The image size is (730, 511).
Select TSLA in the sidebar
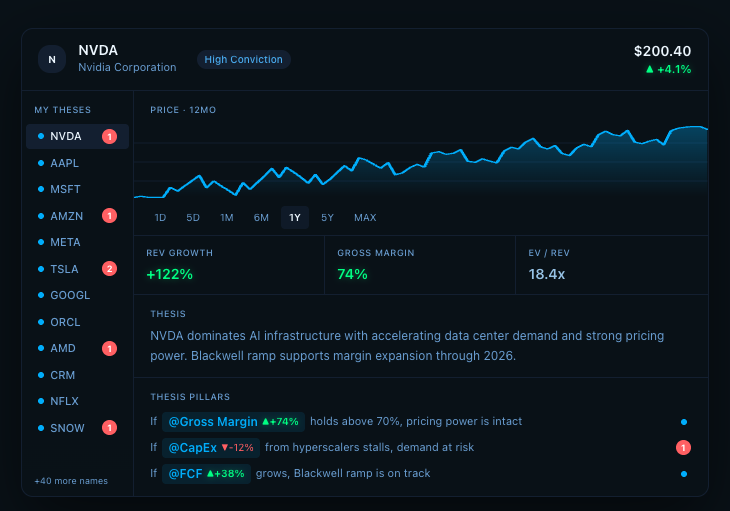click(77, 269)
